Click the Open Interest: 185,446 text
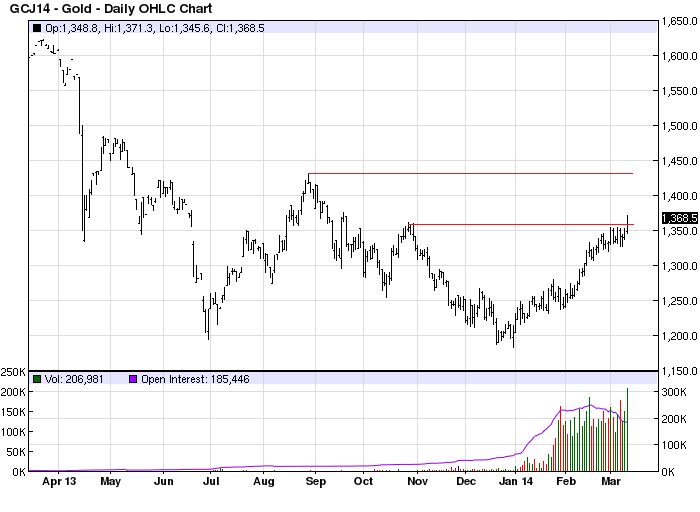This screenshot has height=512, width=700. click(195, 379)
